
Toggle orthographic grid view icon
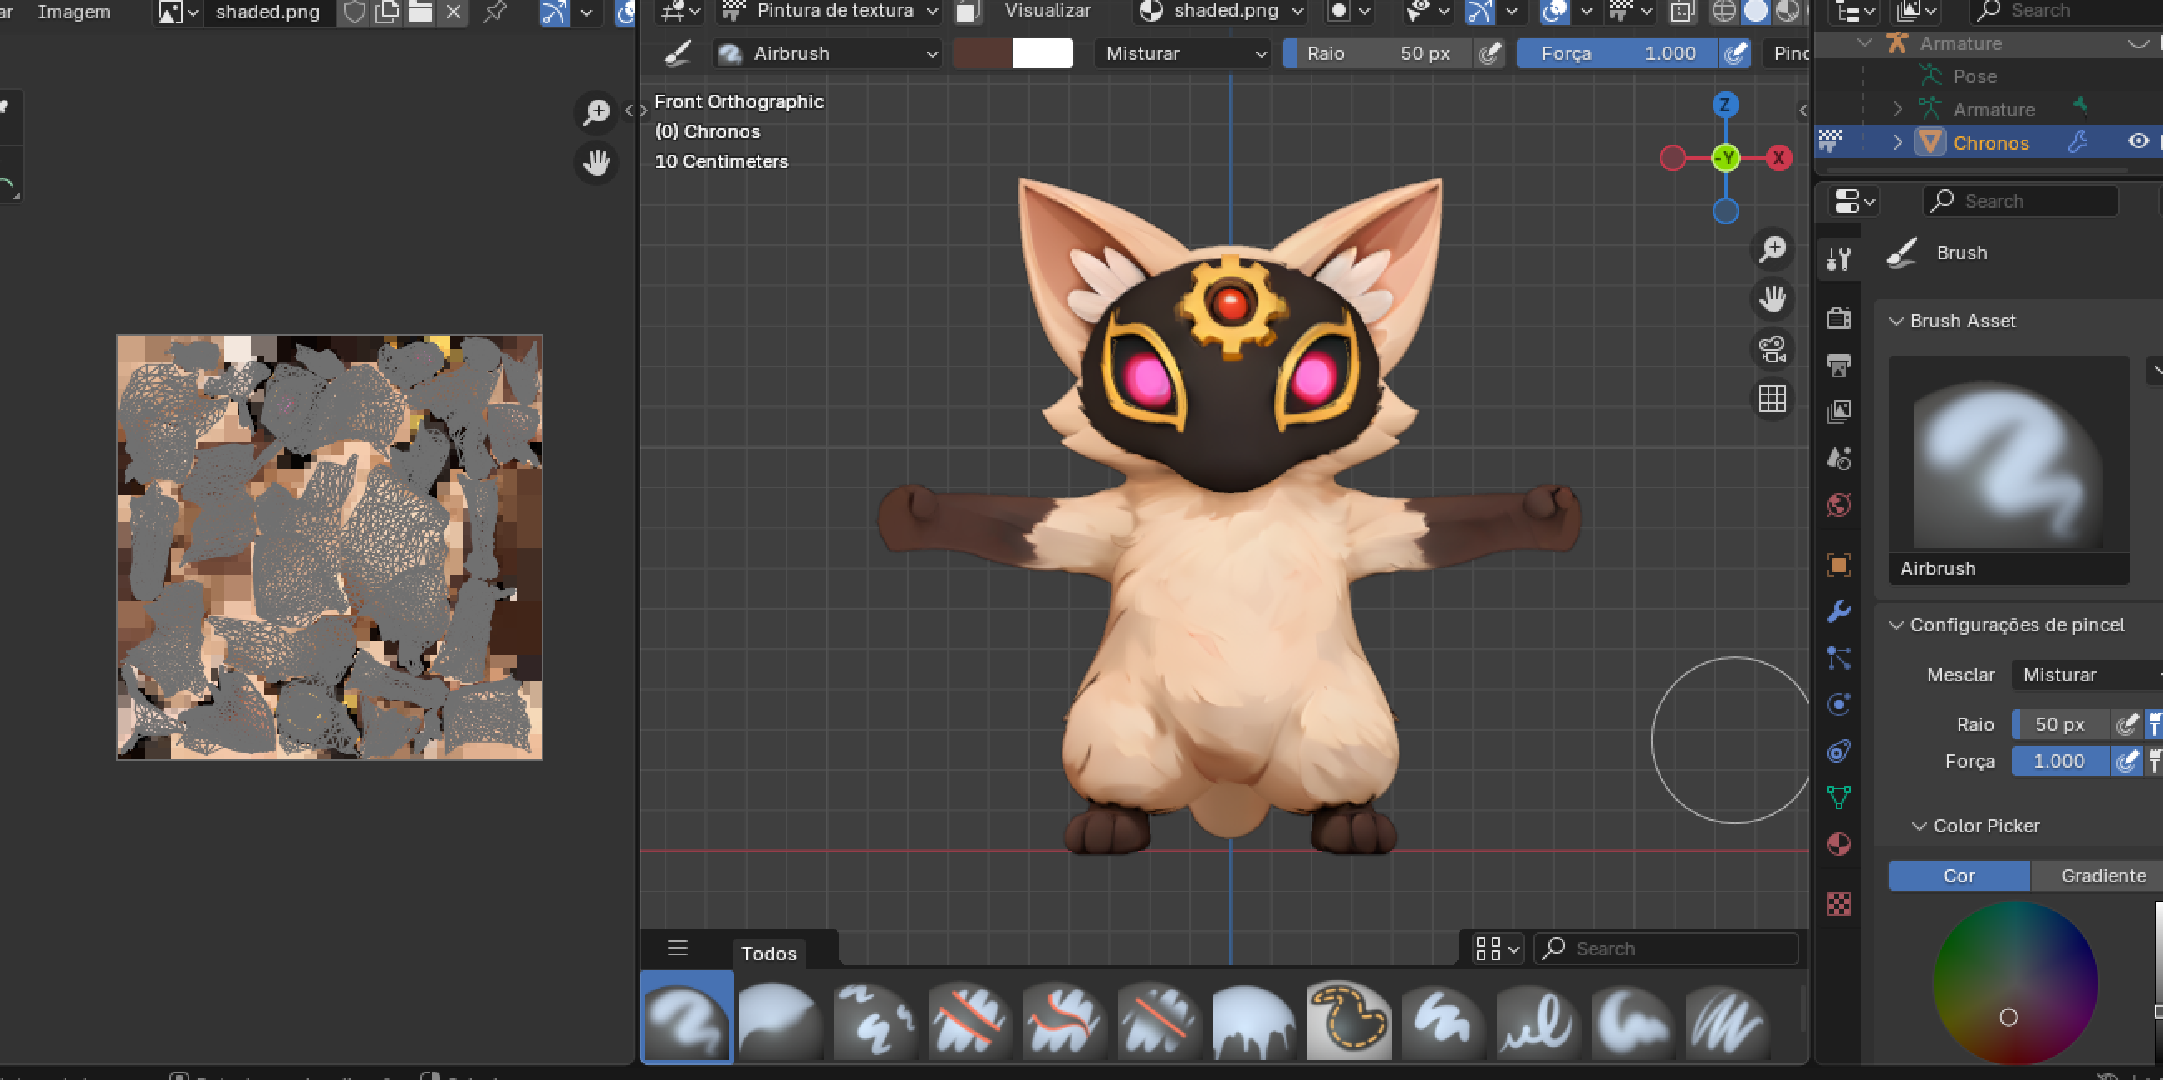[1772, 399]
